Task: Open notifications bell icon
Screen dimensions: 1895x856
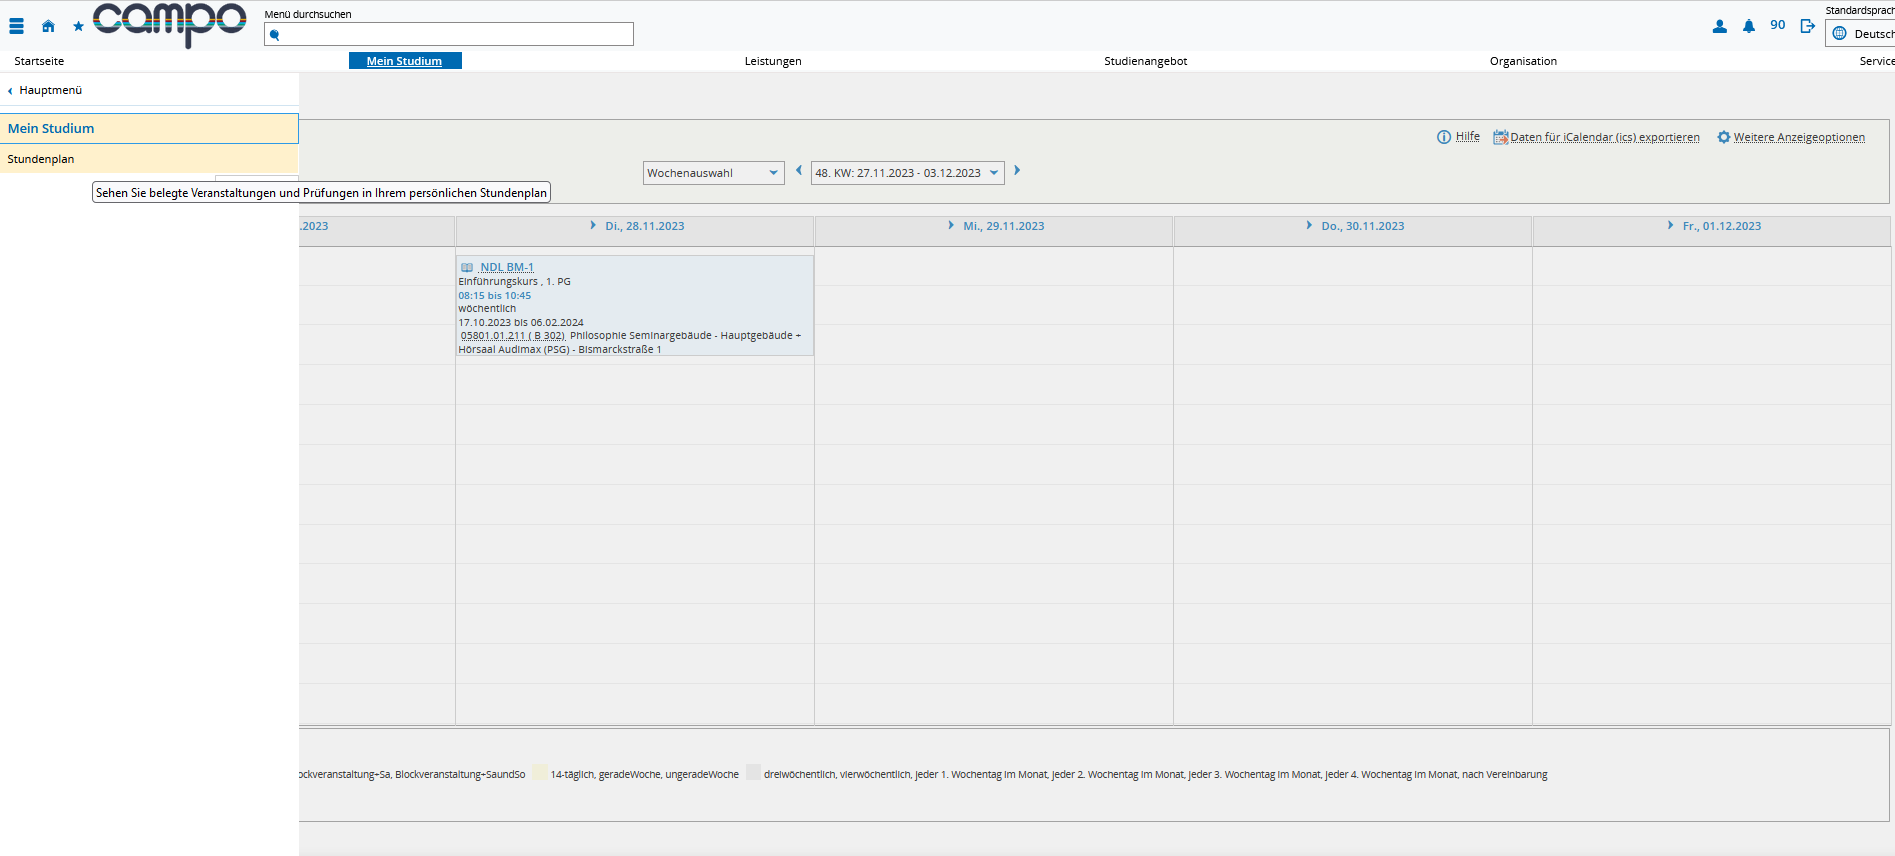Action: click(x=1748, y=26)
